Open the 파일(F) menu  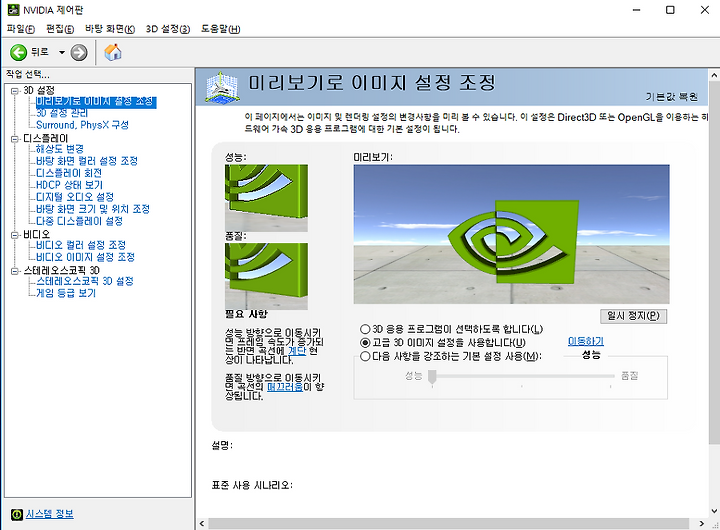pyautogui.click(x=21, y=29)
